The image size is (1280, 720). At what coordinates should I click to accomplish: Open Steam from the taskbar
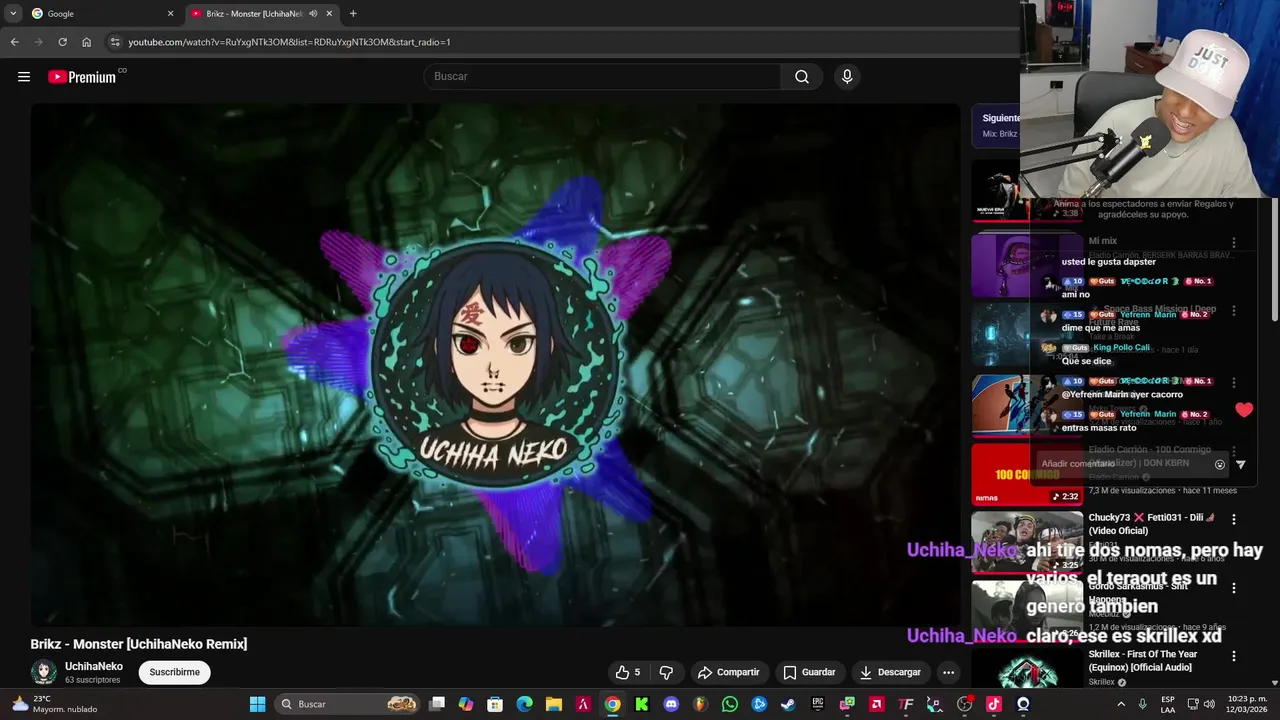(x=788, y=704)
